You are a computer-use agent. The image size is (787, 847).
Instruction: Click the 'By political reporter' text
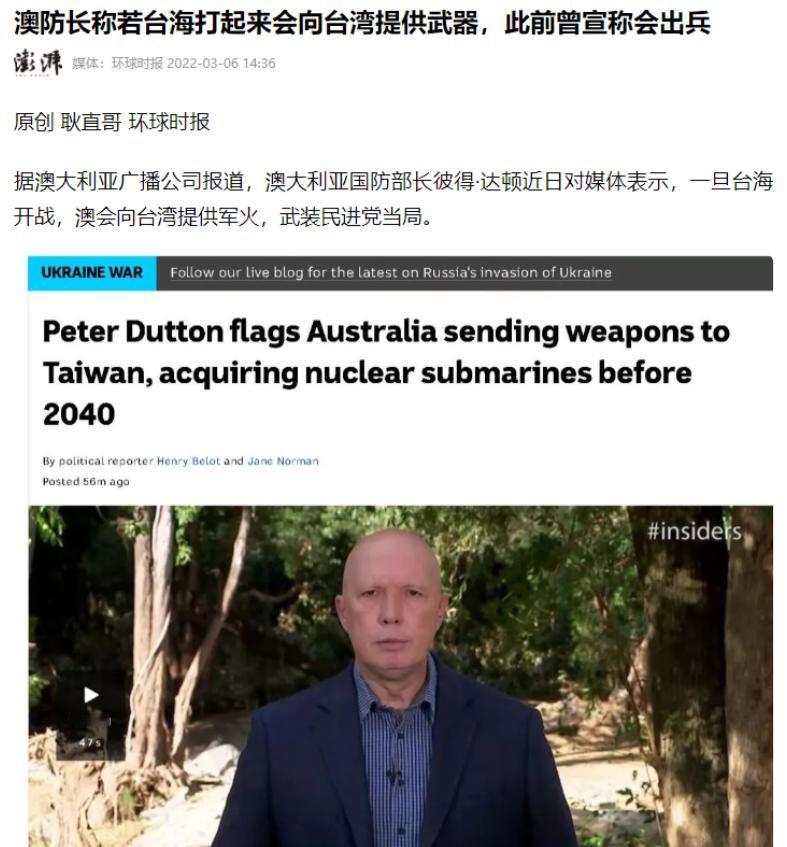tap(98, 461)
